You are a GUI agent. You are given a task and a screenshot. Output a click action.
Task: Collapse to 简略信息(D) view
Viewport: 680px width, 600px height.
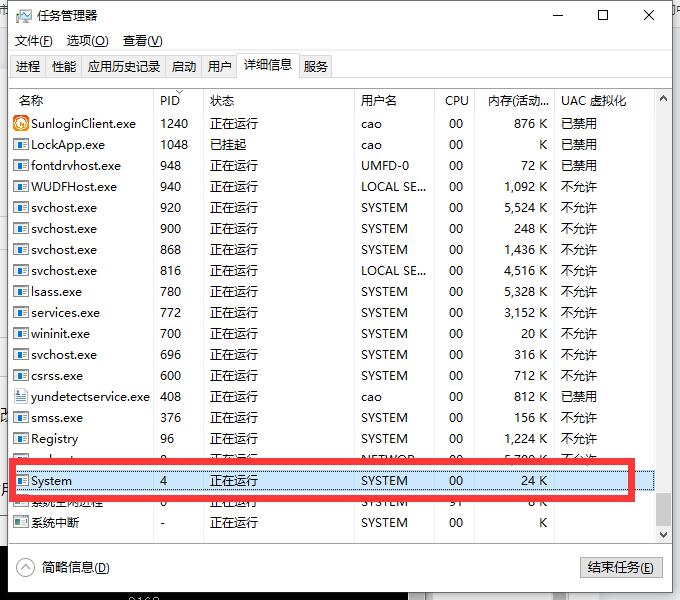tap(63, 567)
